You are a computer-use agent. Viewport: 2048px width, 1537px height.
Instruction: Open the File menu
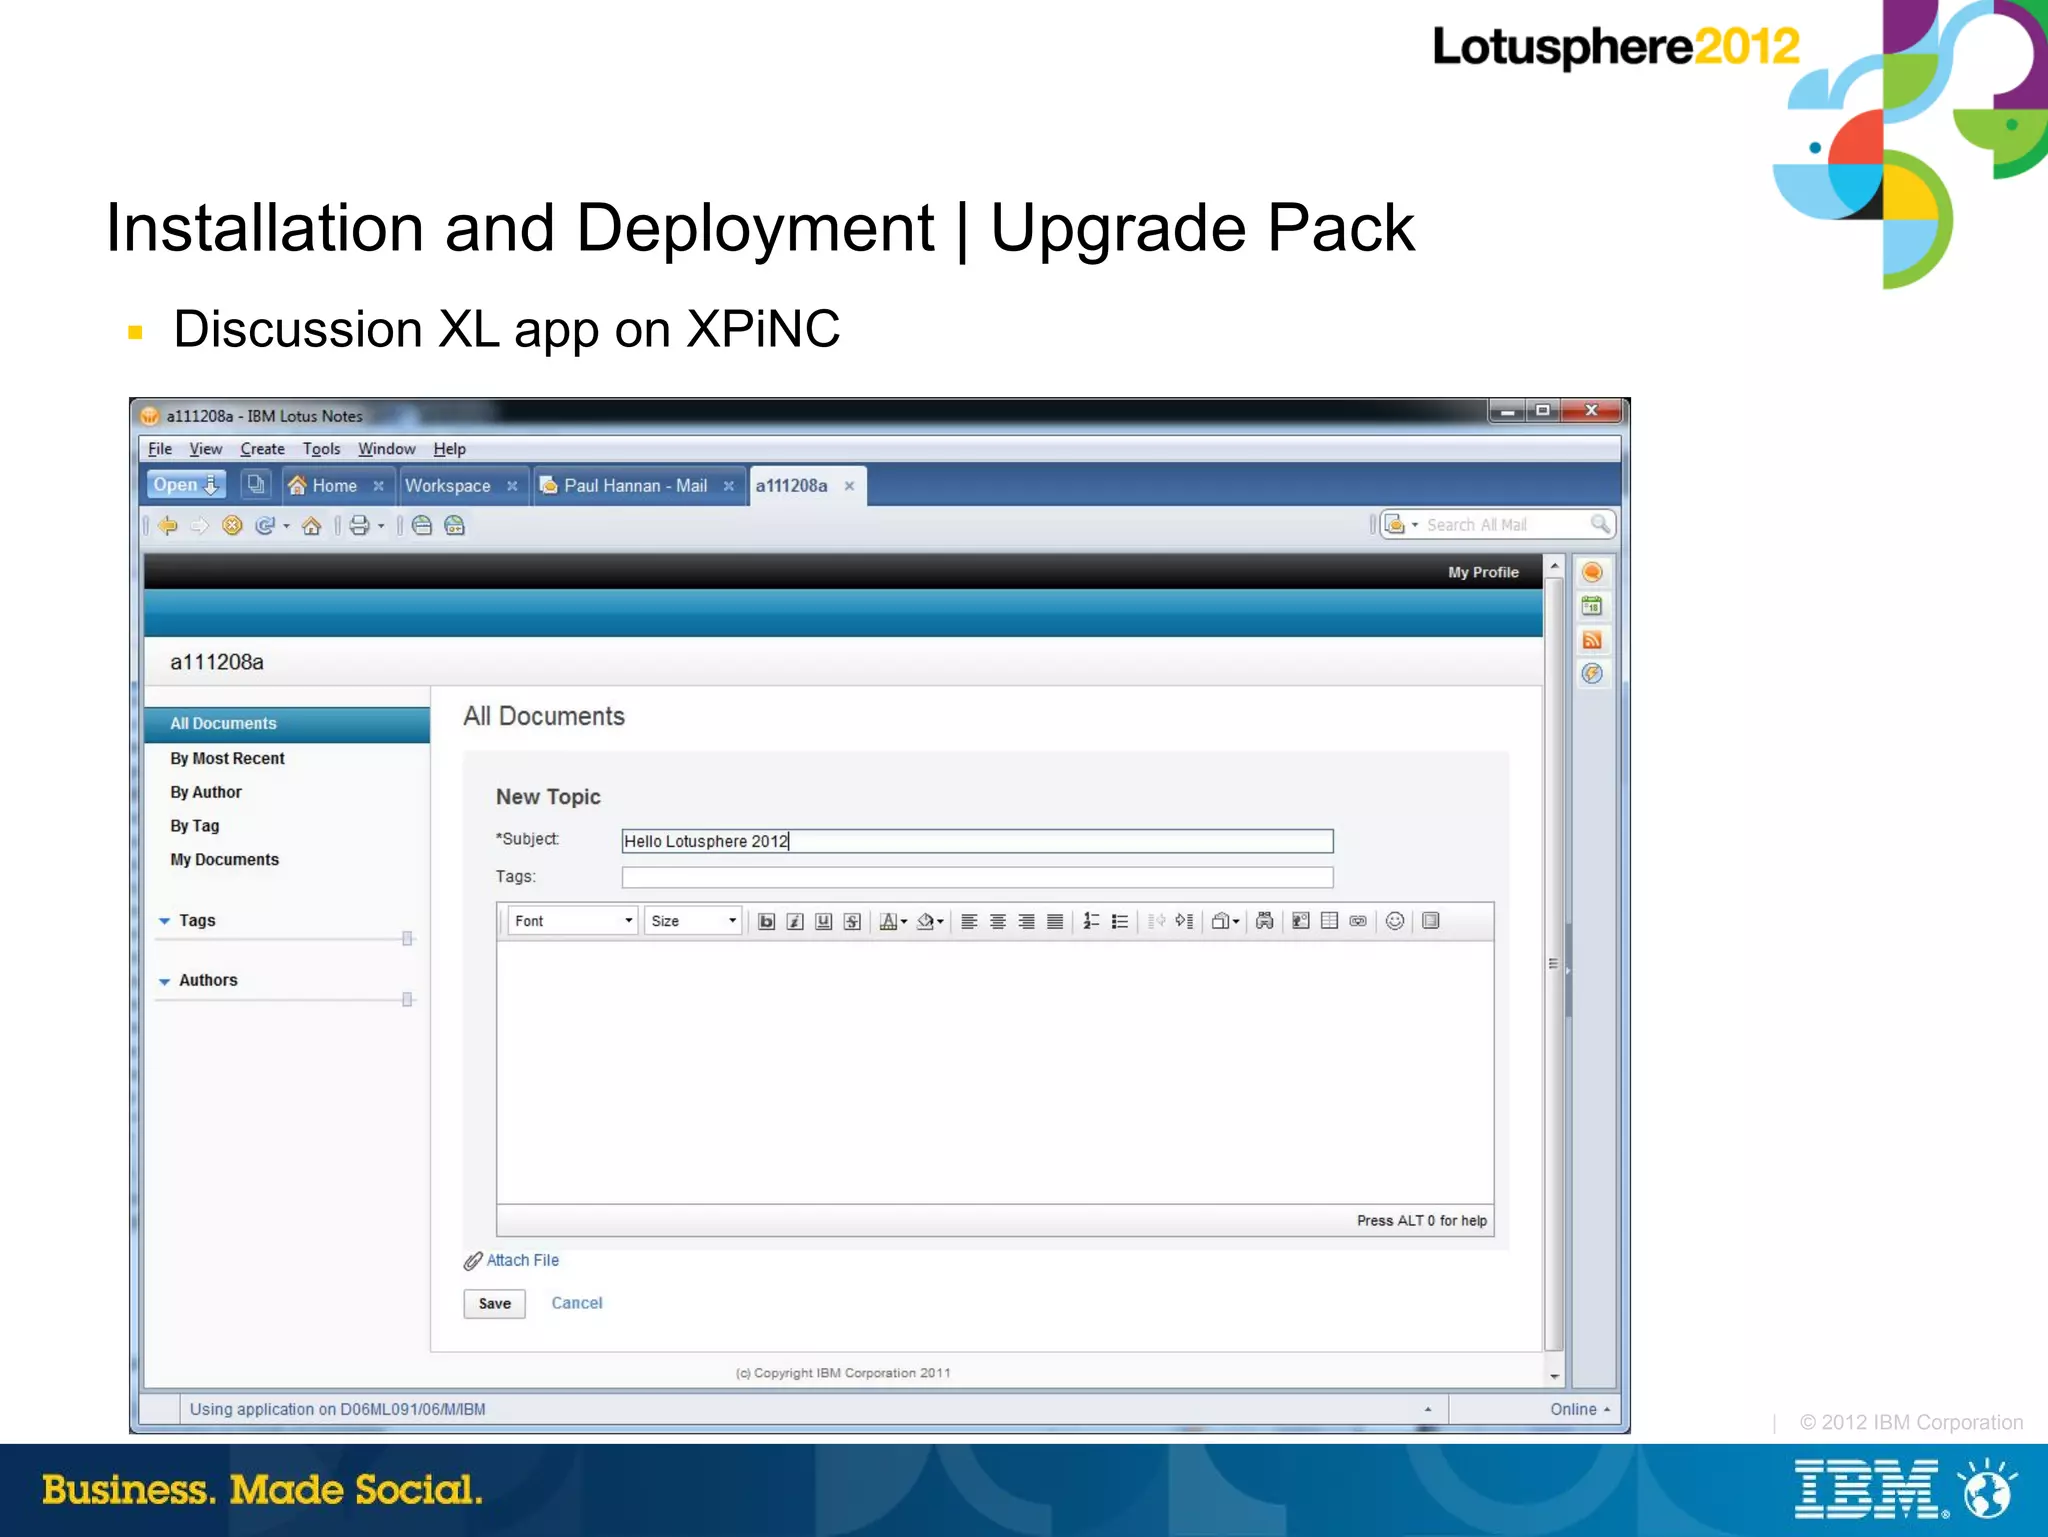point(160,449)
